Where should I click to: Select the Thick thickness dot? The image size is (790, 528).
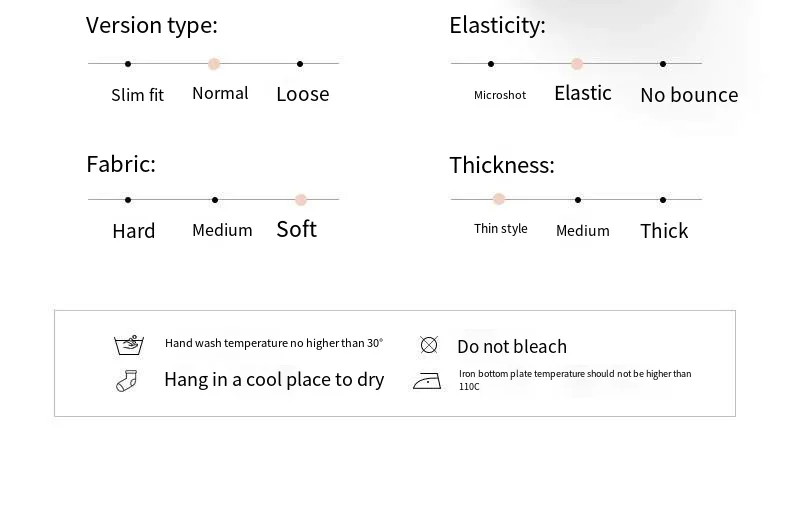pyautogui.click(x=663, y=200)
